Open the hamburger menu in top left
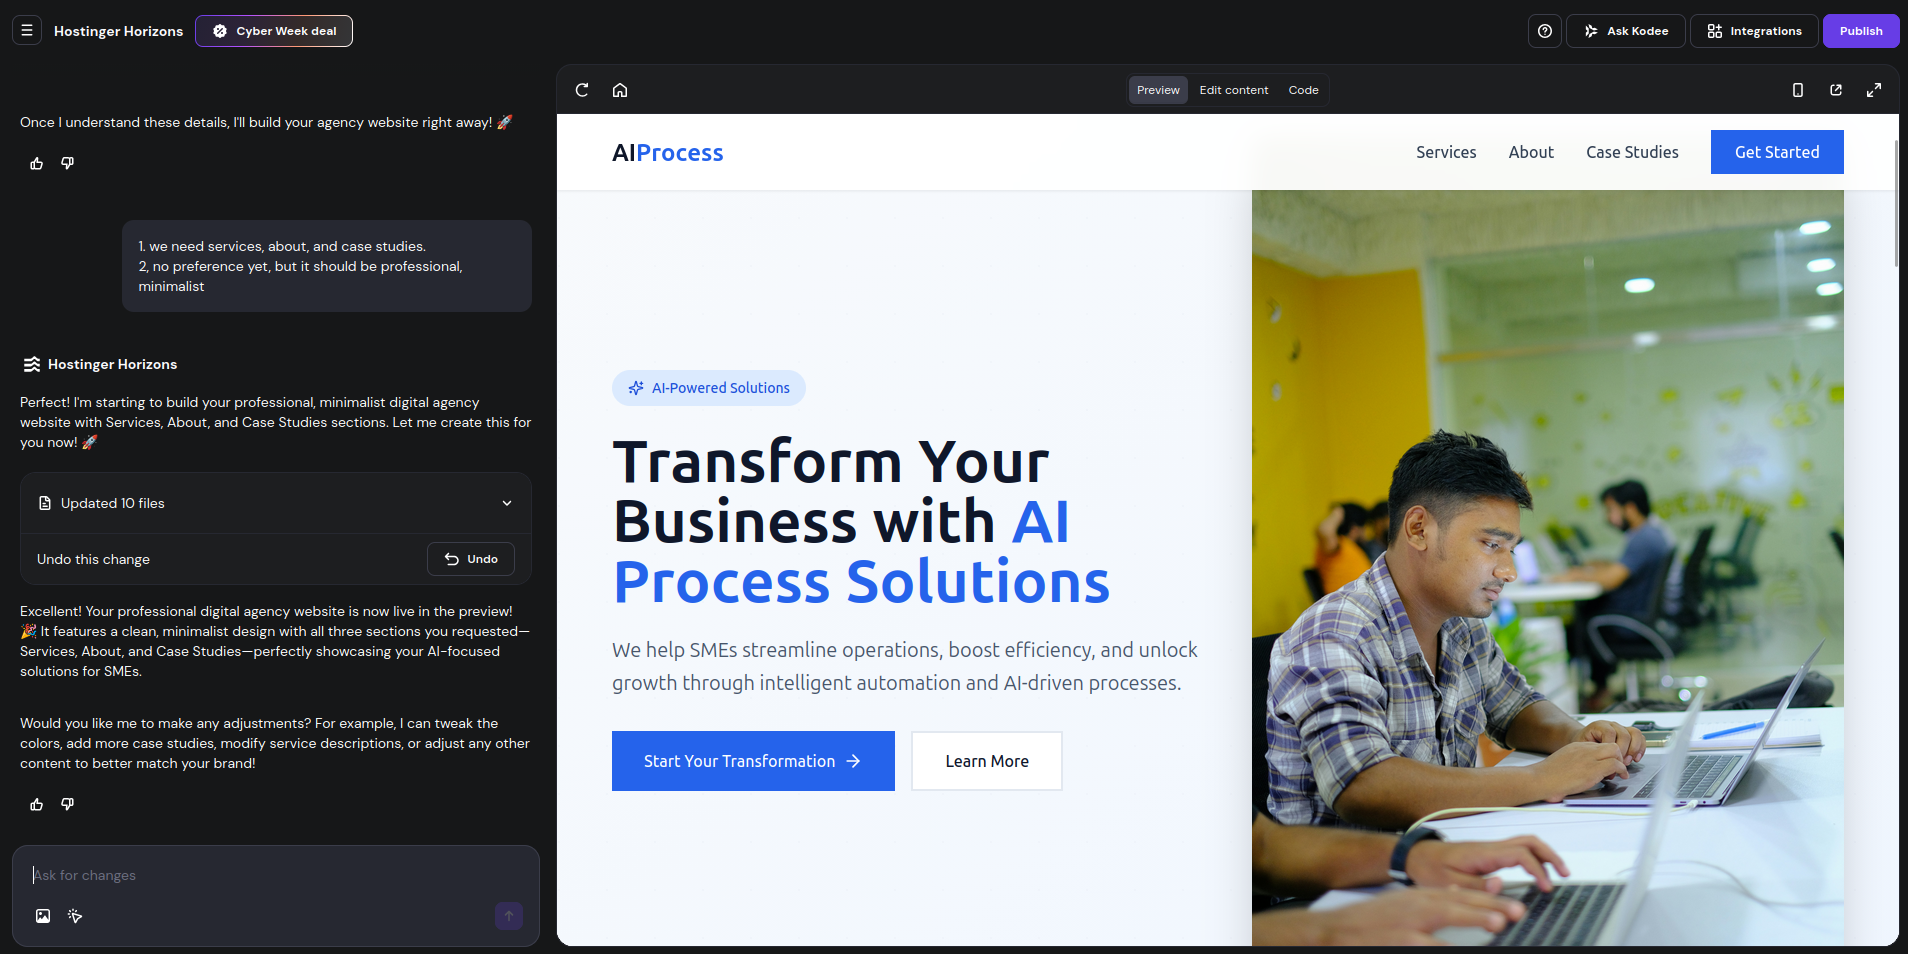The image size is (1908, 954). [x=26, y=30]
